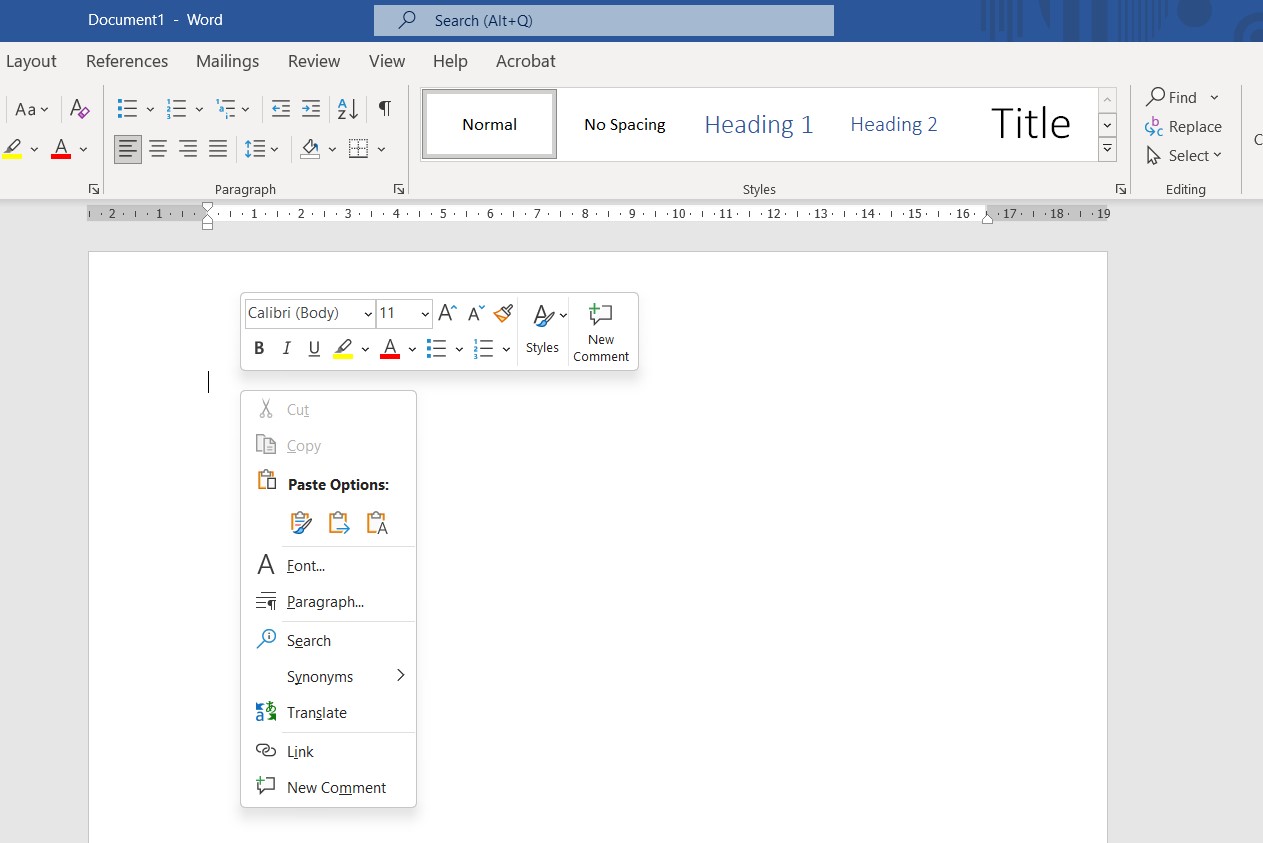Open the Change Case Aa dropdown
1263x843 pixels.
[32, 109]
